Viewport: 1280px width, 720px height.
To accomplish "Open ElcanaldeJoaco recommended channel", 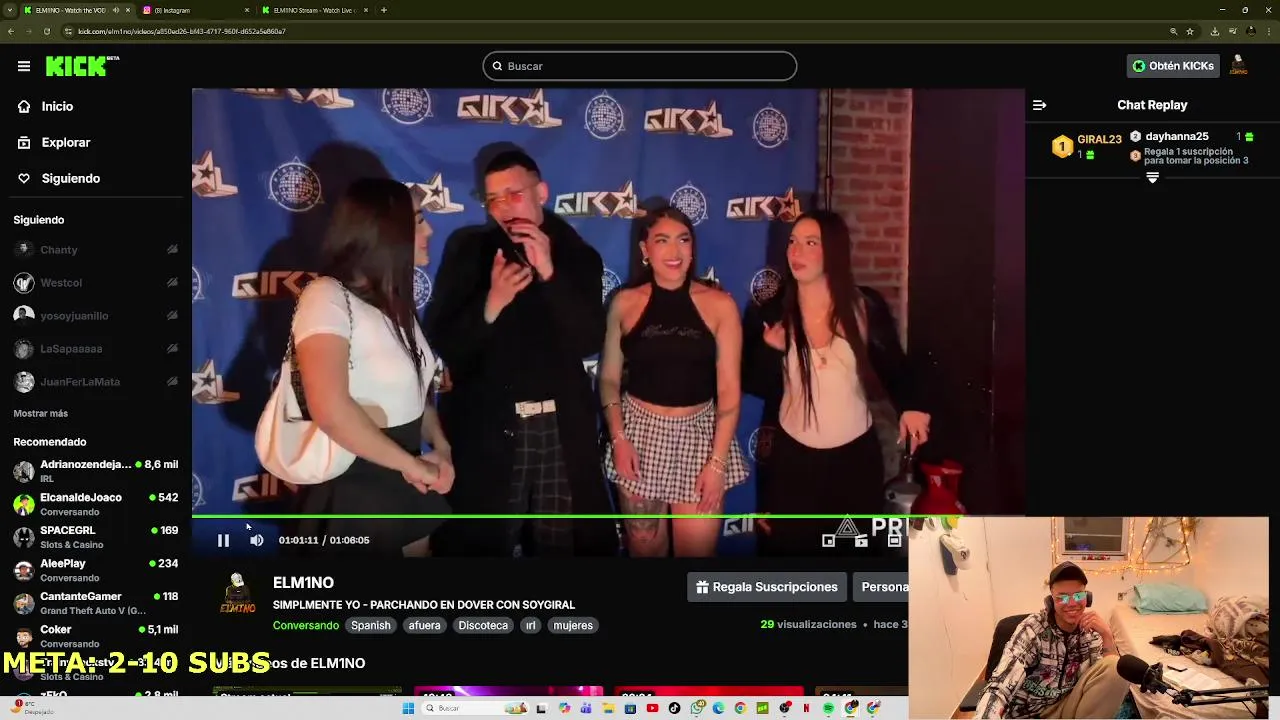I will click(x=96, y=504).
